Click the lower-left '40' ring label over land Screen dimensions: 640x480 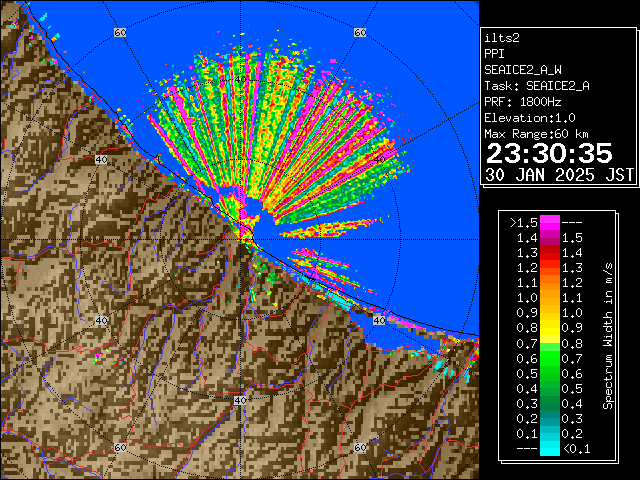click(x=101, y=320)
